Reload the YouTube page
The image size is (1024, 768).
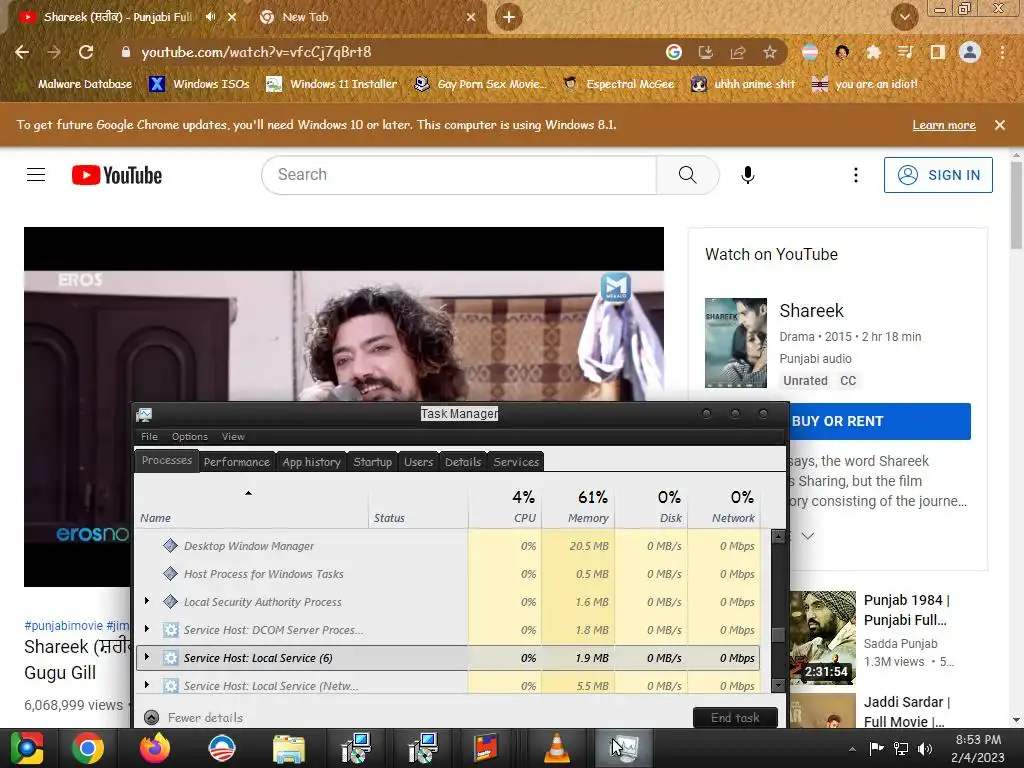coord(86,52)
